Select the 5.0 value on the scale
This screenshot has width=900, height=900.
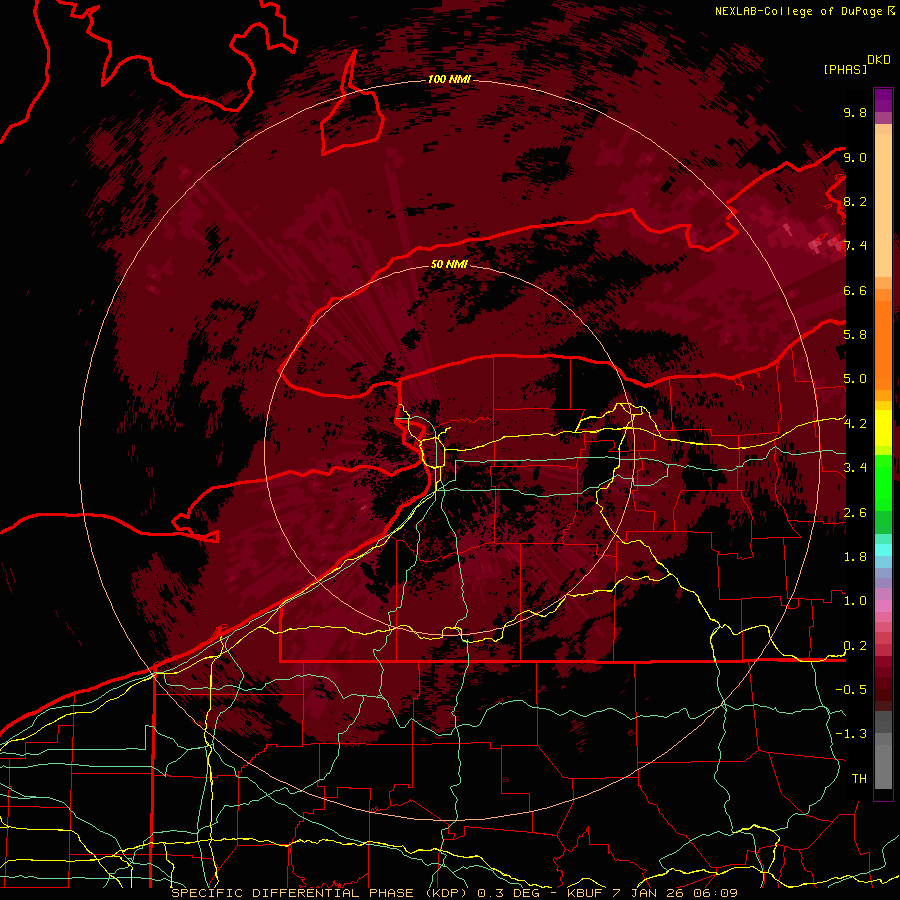(x=855, y=379)
